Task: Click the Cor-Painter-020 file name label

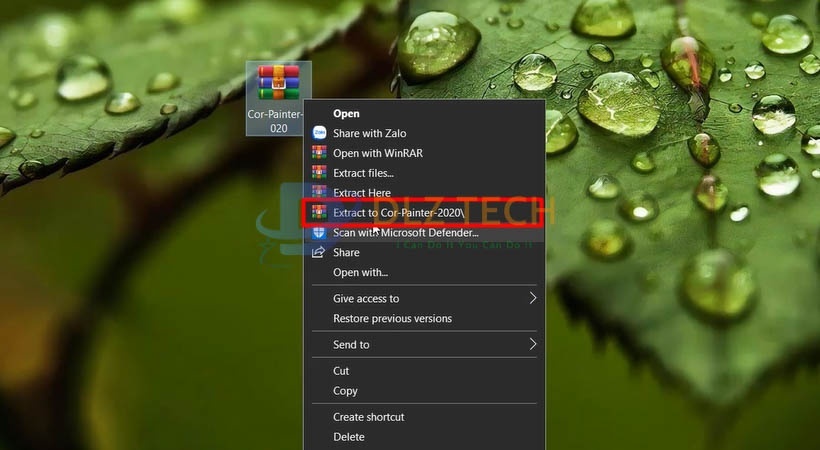Action: click(277, 121)
